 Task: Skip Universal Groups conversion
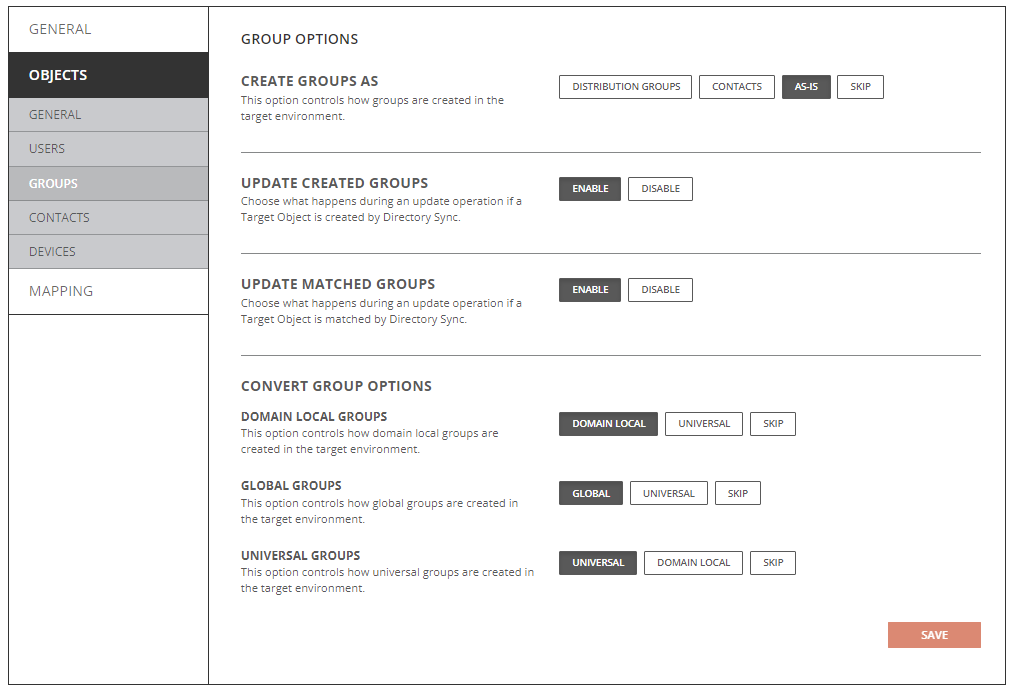[x=773, y=563]
